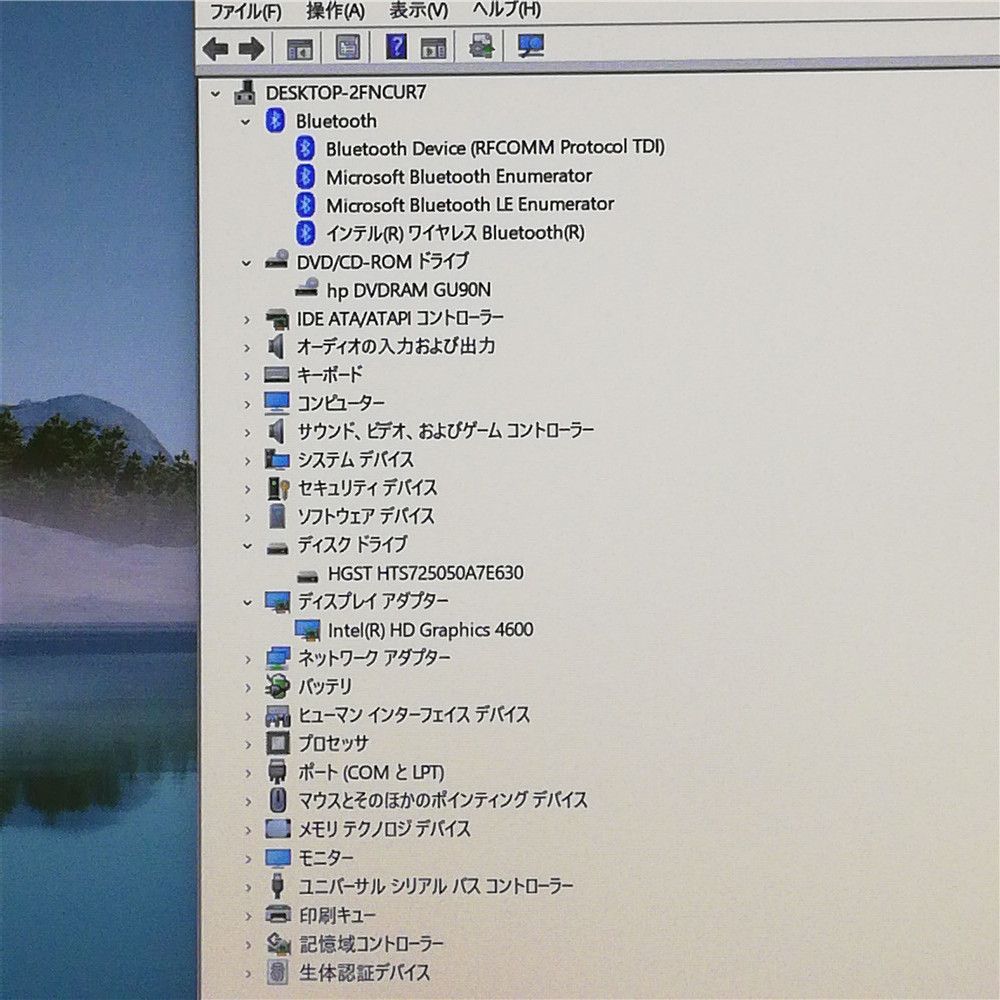Select hp DVDRAM GU90N device
Image resolution: width=1000 pixels, height=1000 pixels.
click(408, 290)
